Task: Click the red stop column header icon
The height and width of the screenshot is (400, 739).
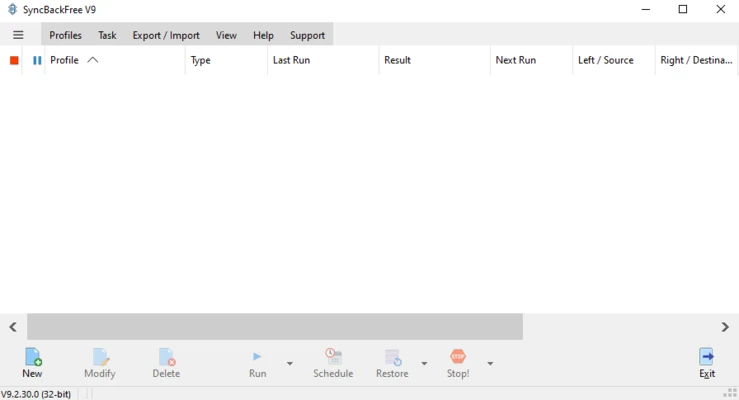Action: (14, 60)
